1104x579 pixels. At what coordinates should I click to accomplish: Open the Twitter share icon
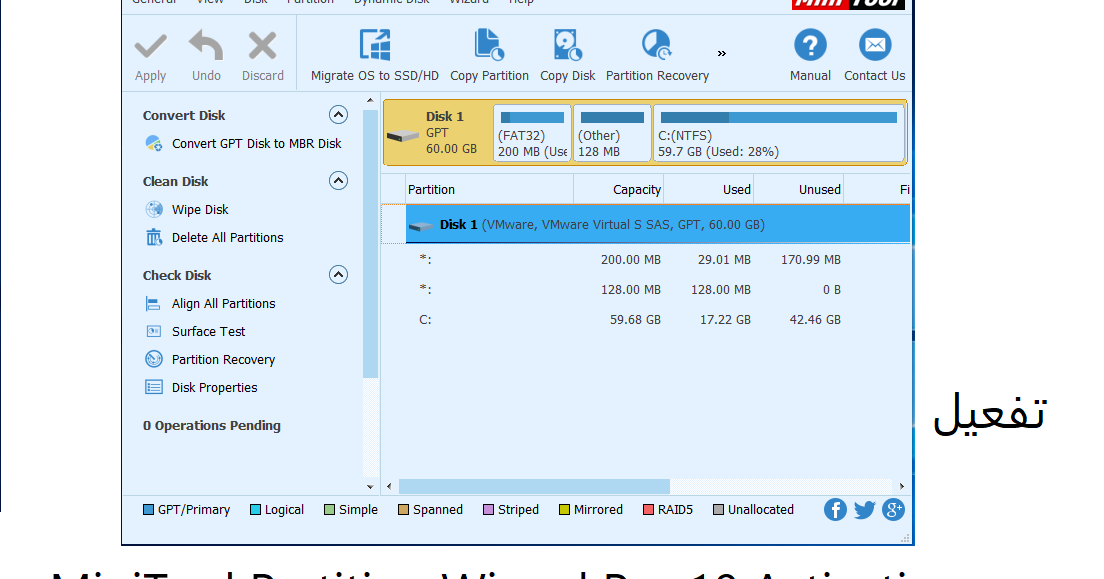tap(865, 509)
